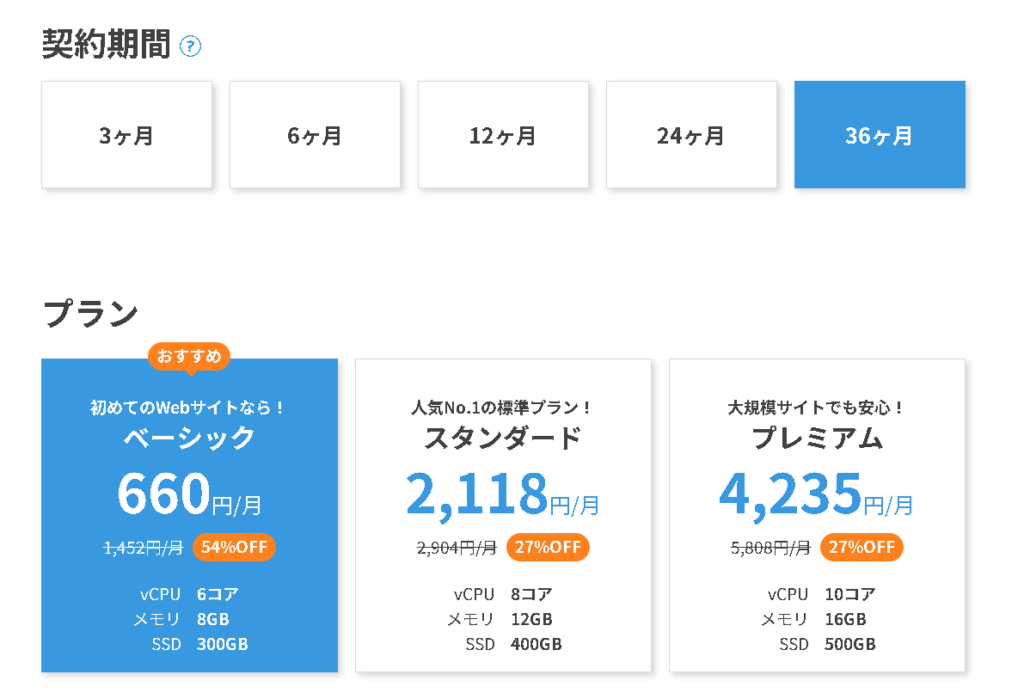Click the 27%OFF badge on プレミアム plan

[x=862, y=547]
